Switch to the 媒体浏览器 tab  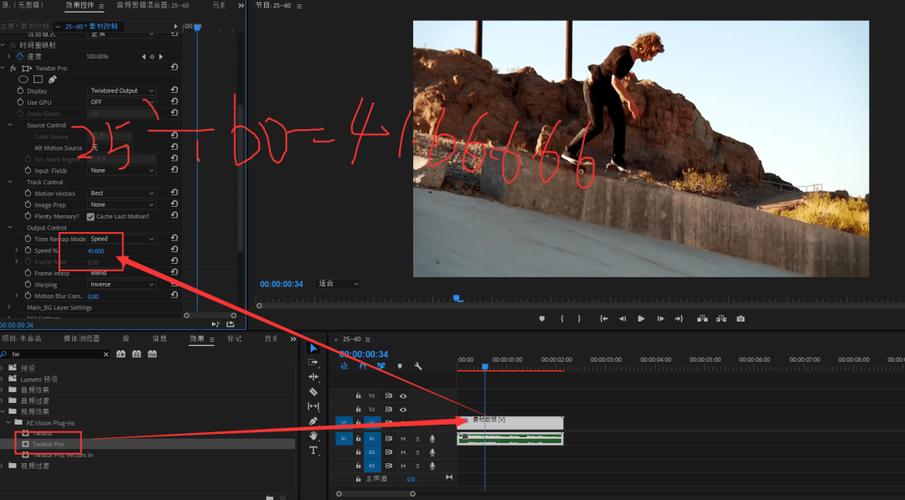[x=81, y=338]
